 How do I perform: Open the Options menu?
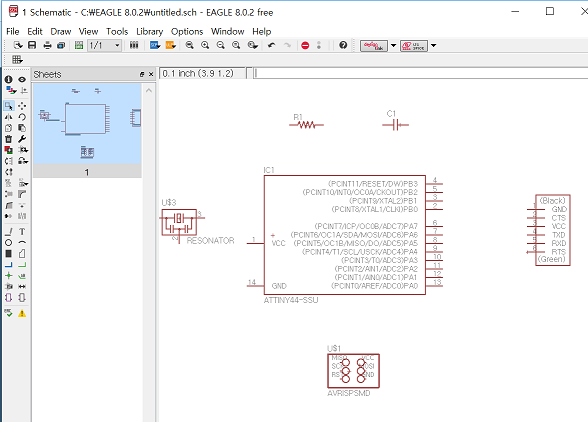(187, 32)
